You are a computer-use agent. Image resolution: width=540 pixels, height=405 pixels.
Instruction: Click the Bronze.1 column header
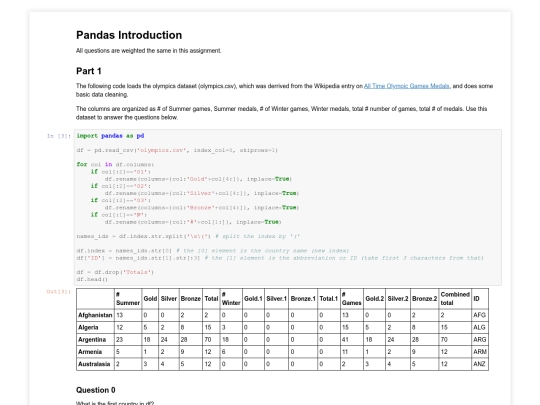pyautogui.click(x=303, y=299)
